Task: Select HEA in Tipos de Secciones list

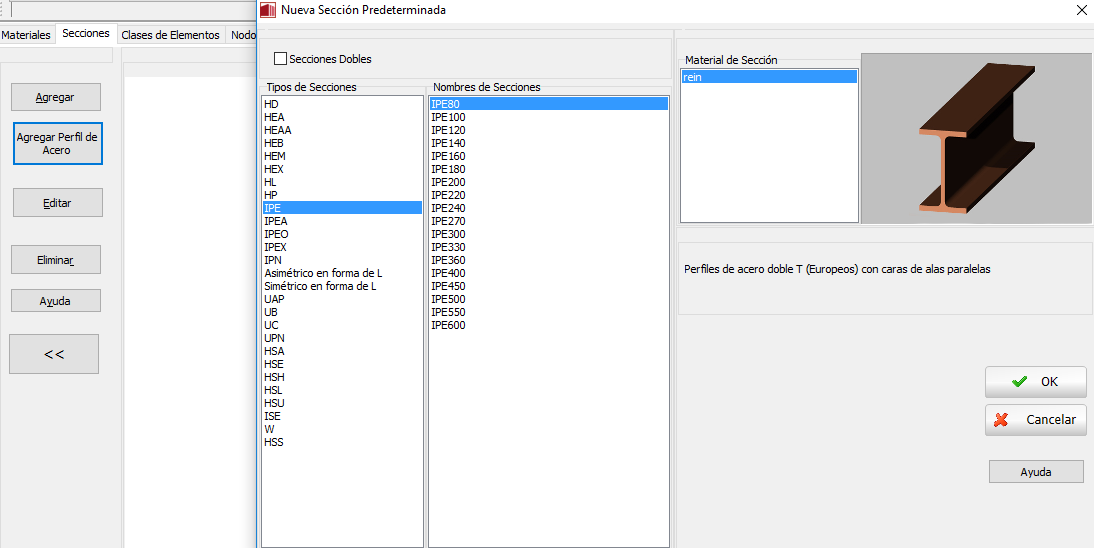Action: pyautogui.click(x=274, y=117)
